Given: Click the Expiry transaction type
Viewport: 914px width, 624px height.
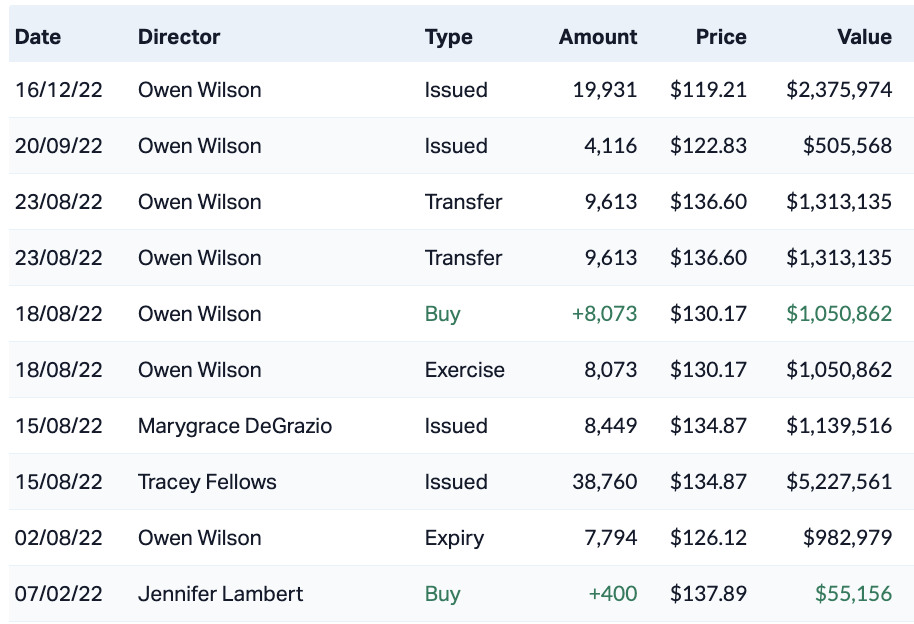Looking at the screenshot, I should point(454,538).
